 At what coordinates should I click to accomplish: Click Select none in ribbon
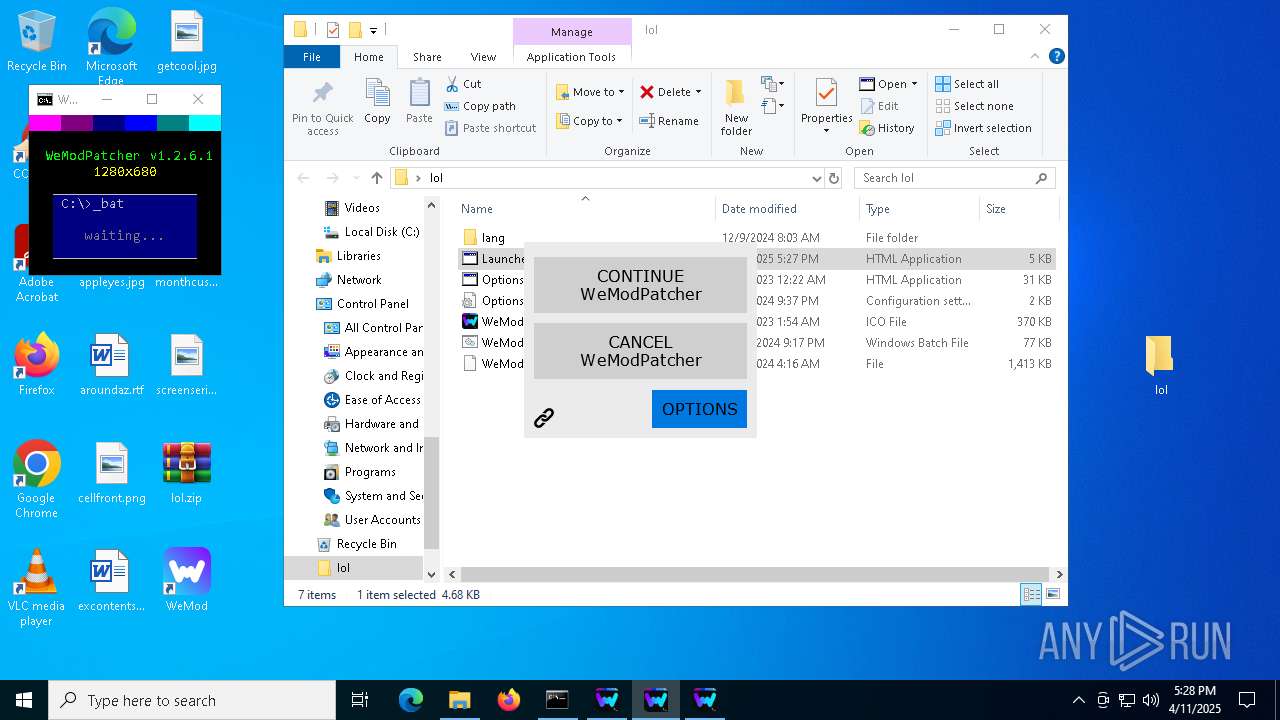(x=974, y=106)
